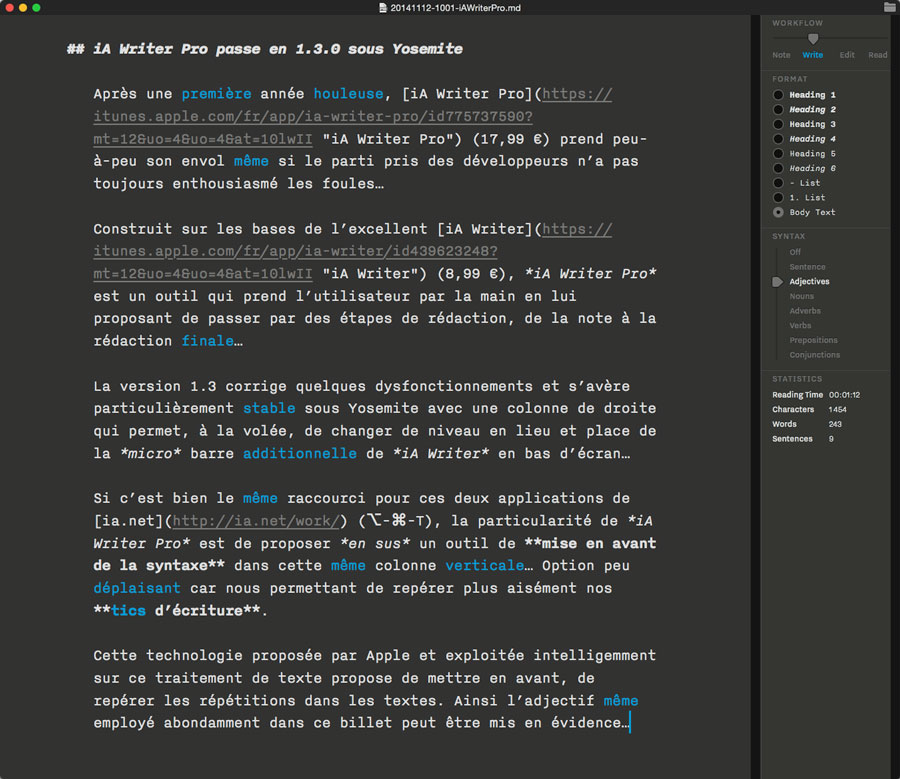Click the green full-screen window button
900x779 pixels.
click(x=36, y=7)
